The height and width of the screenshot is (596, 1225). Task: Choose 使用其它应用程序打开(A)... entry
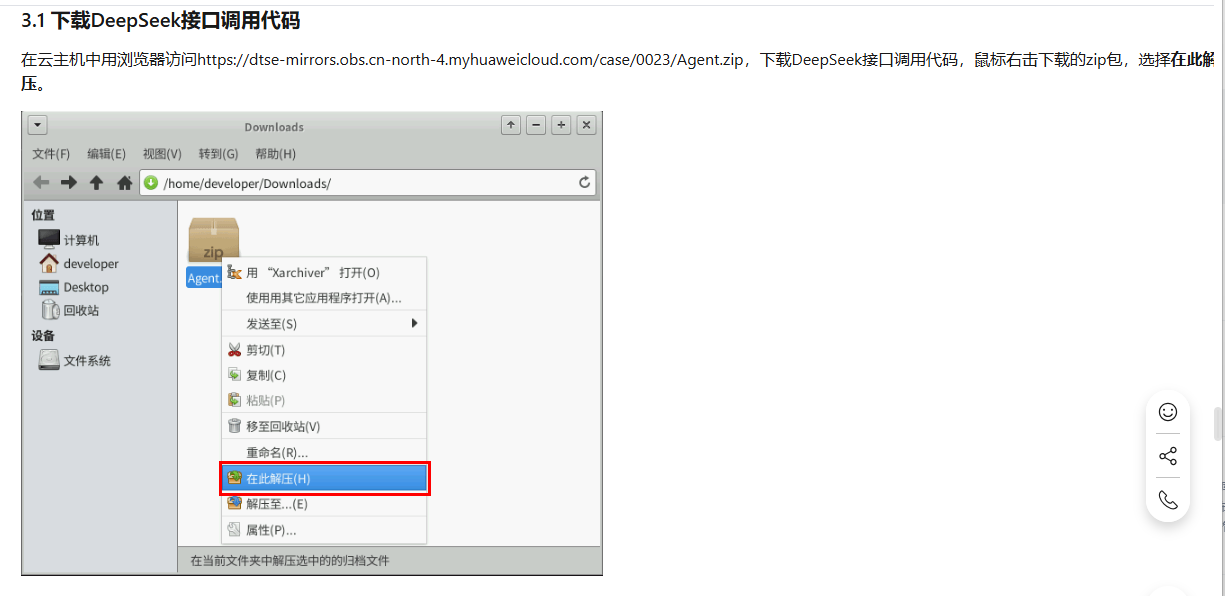pyautogui.click(x=324, y=298)
